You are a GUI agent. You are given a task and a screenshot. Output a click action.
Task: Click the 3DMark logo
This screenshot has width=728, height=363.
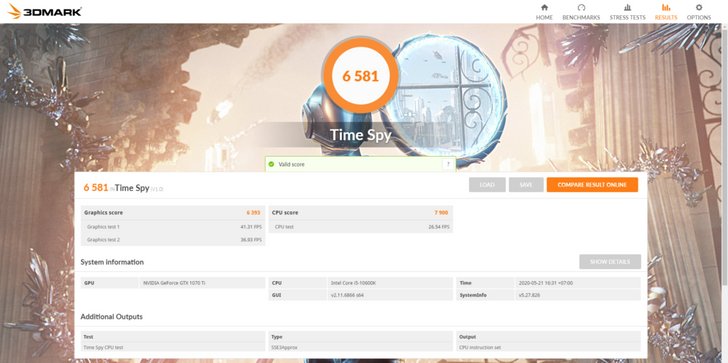pos(45,12)
